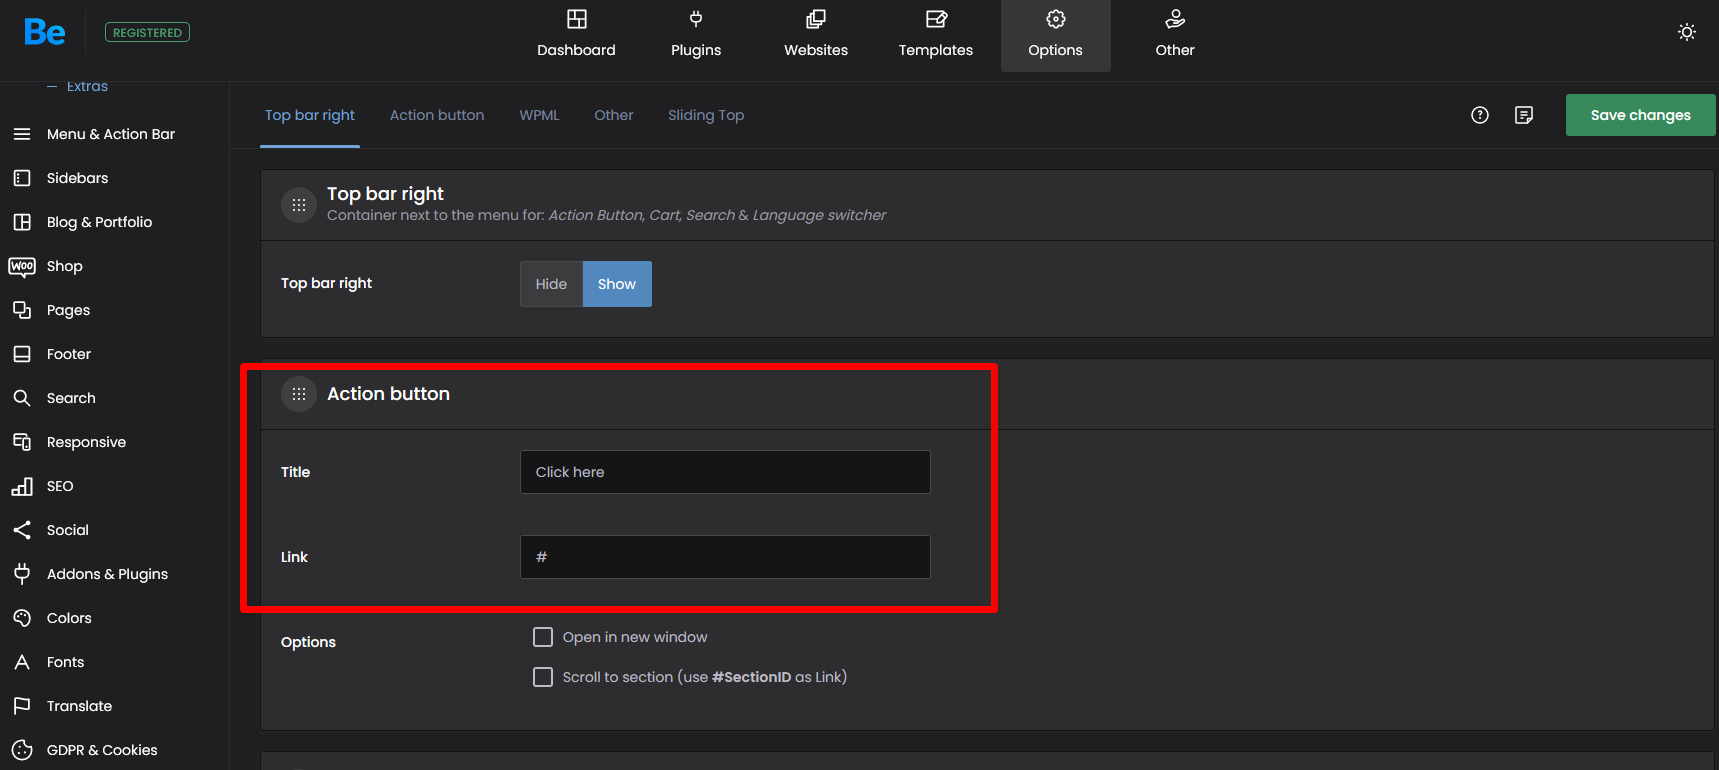Open the Websites icon

pyautogui.click(x=816, y=19)
